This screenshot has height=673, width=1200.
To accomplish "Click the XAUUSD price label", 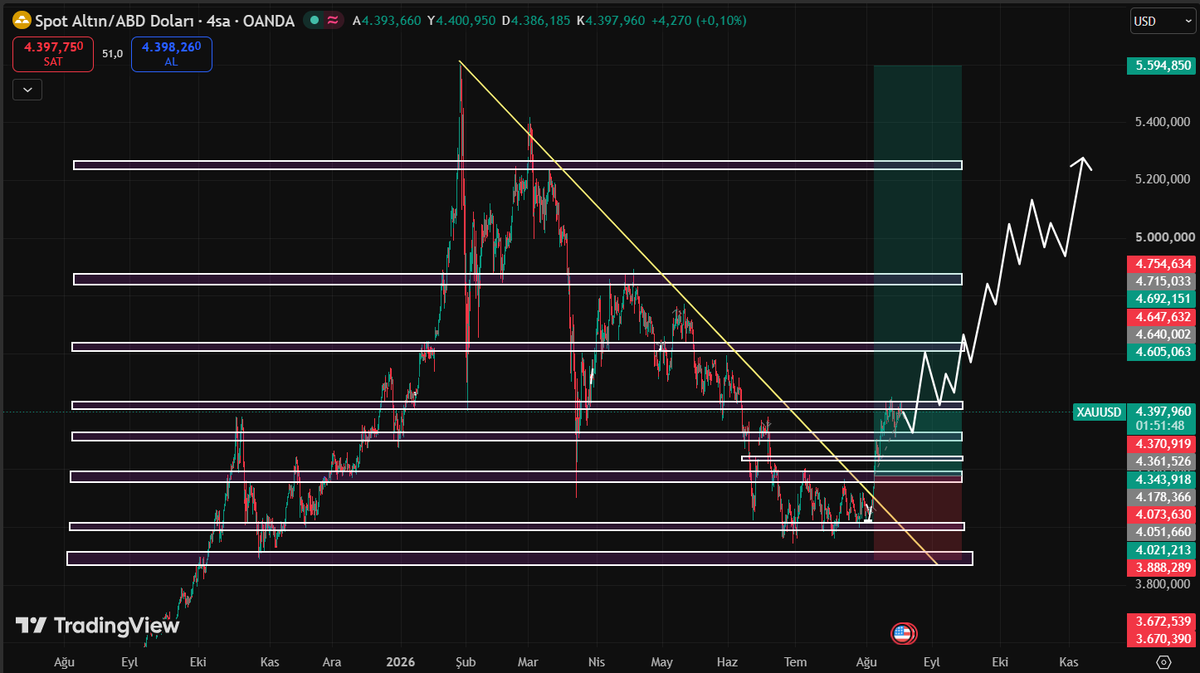I will coord(1099,411).
